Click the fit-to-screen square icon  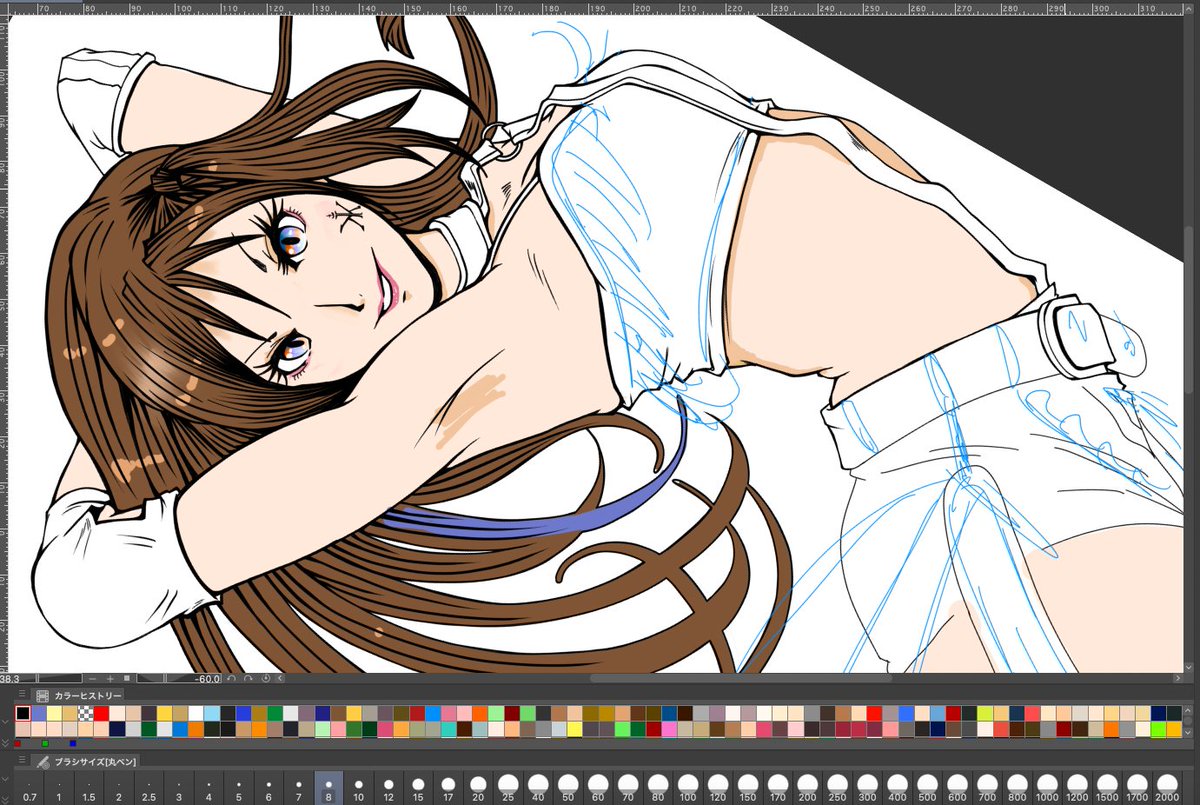coord(127,678)
